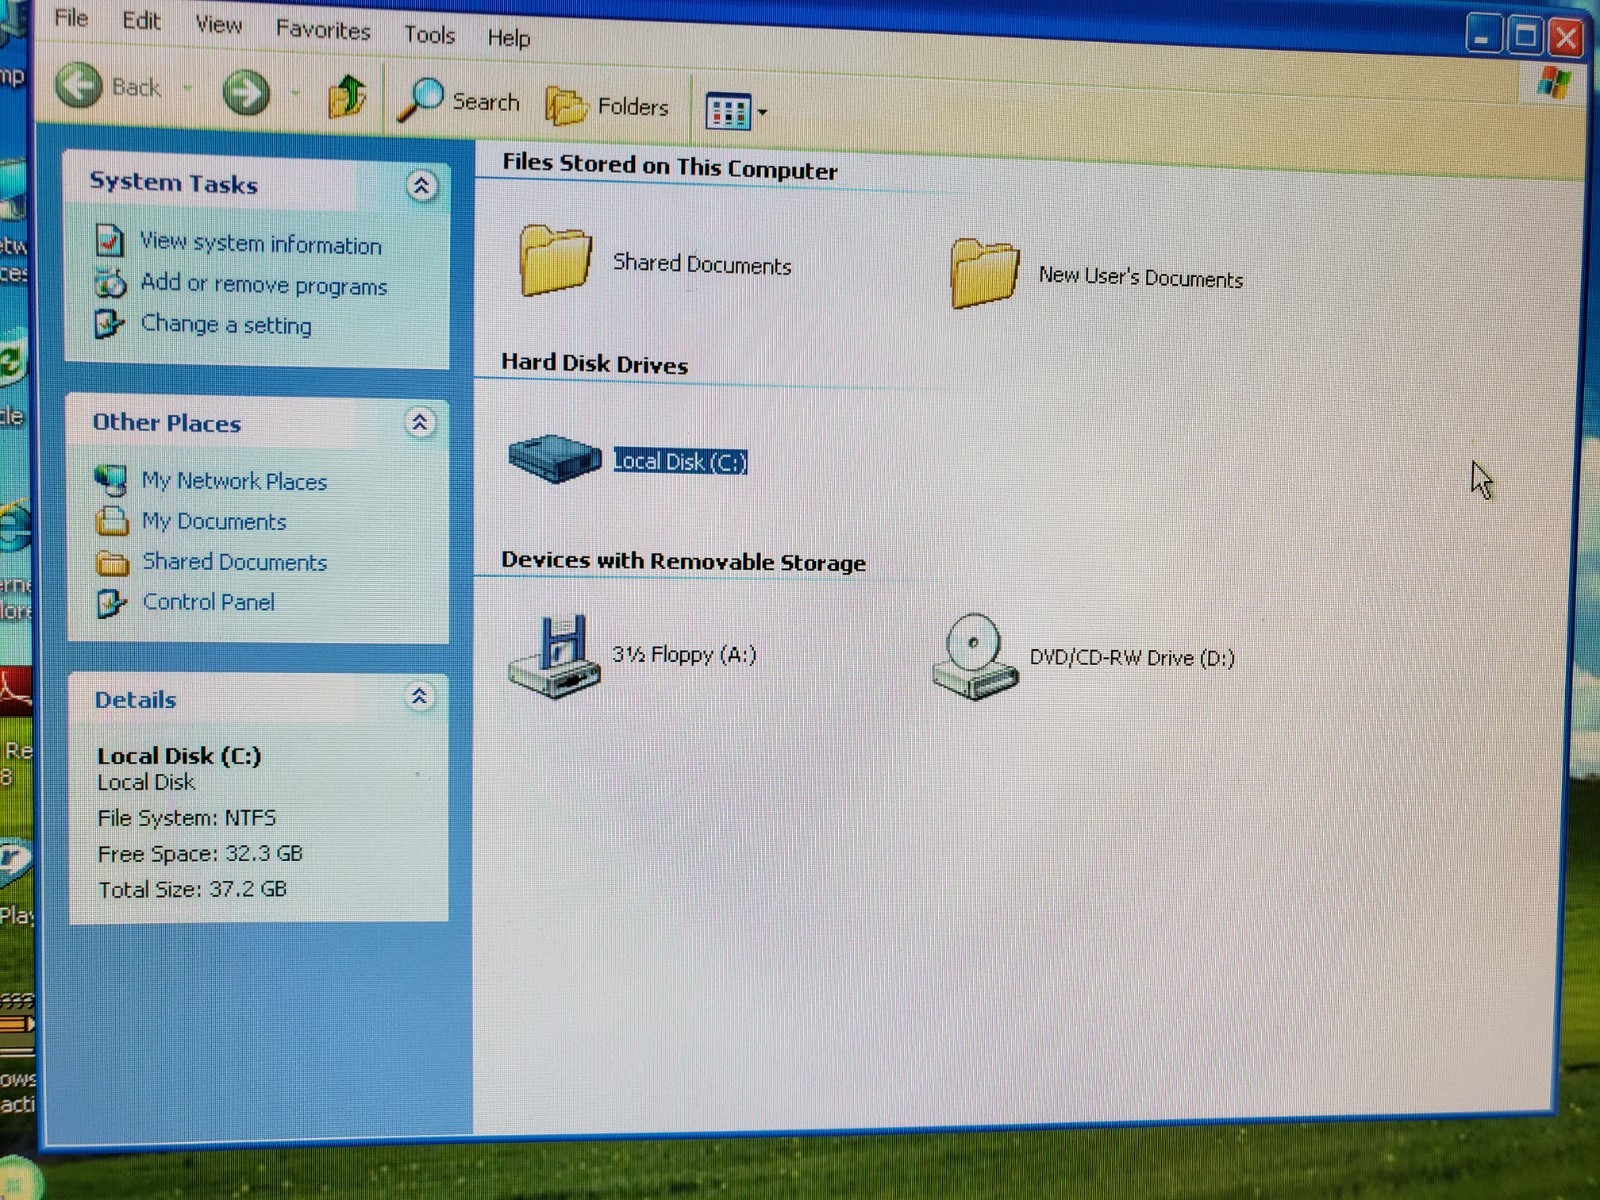The height and width of the screenshot is (1200, 1600).
Task: Open My Documents link in Other Places
Action: tap(214, 521)
